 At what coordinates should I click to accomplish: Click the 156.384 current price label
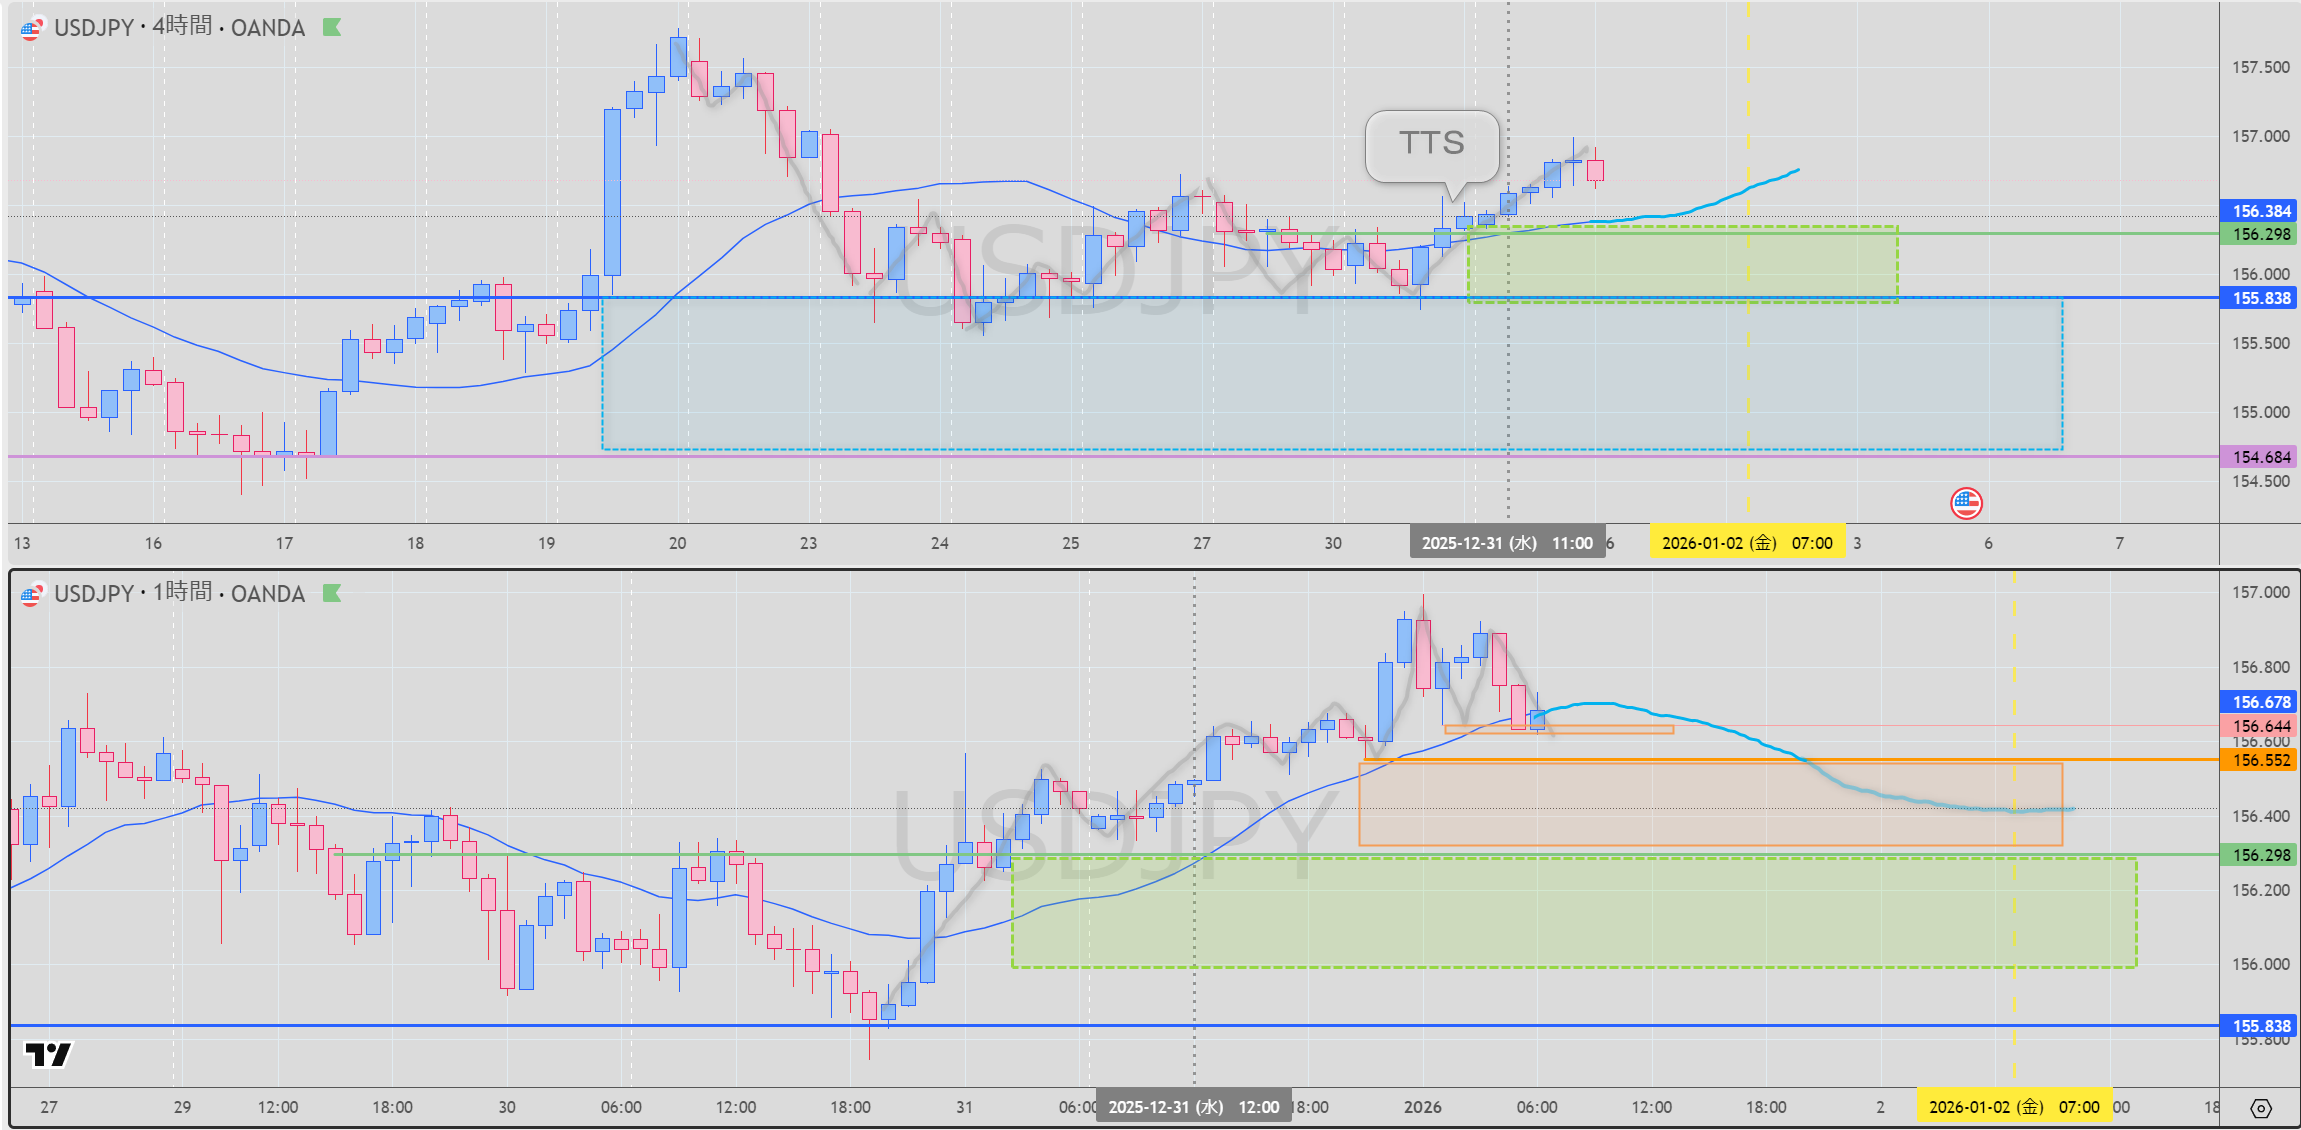point(2260,211)
